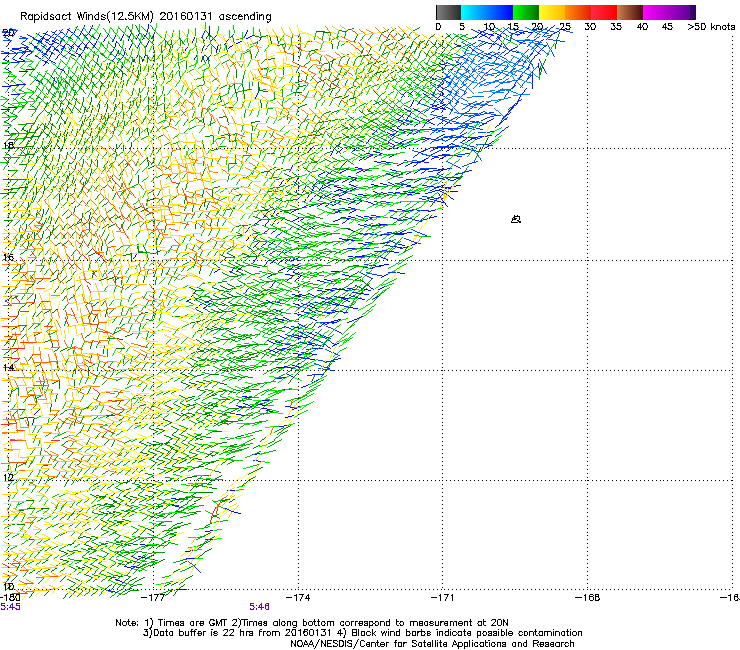This screenshot has width=740, height=650.
Task: Select the gray 0-5 knots legend swatch
Action: pyautogui.click(x=448, y=12)
